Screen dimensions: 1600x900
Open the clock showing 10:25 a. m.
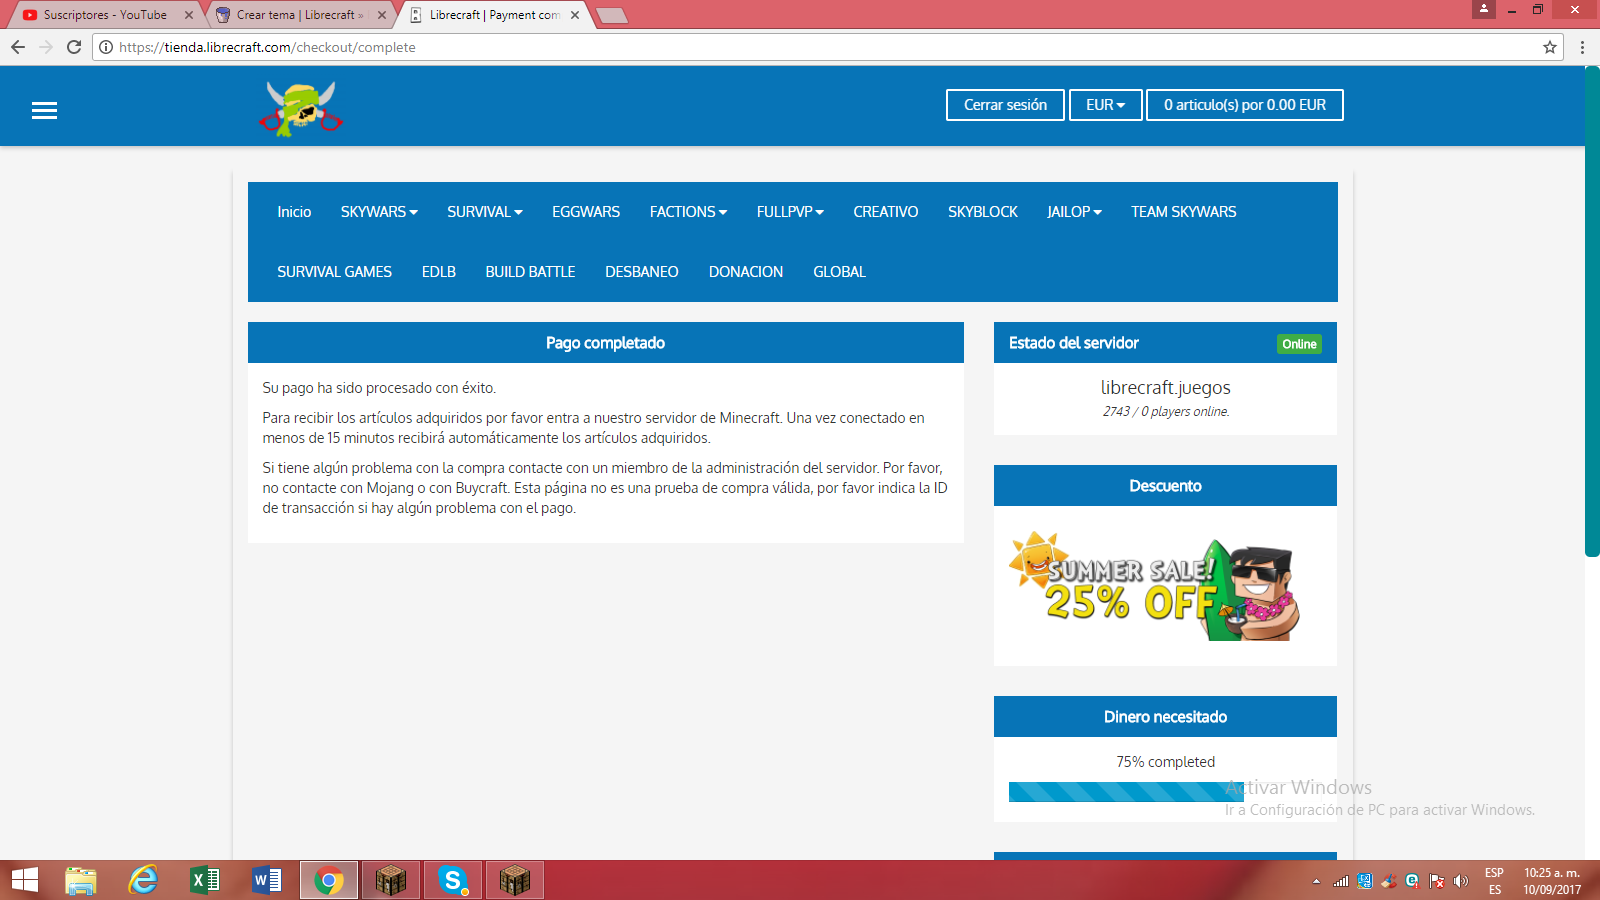coord(1552,873)
